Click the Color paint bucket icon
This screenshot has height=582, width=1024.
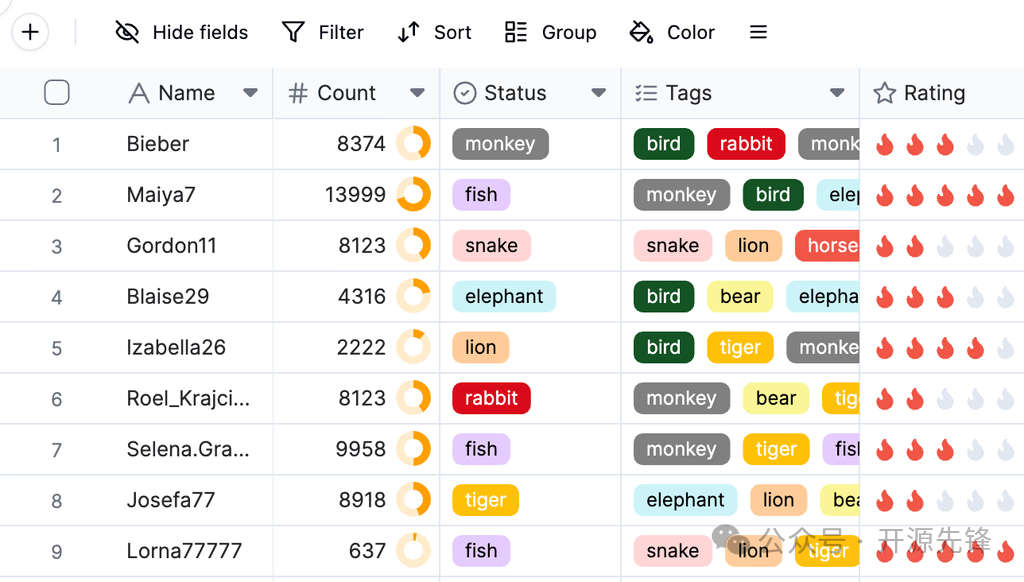pos(641,32)
